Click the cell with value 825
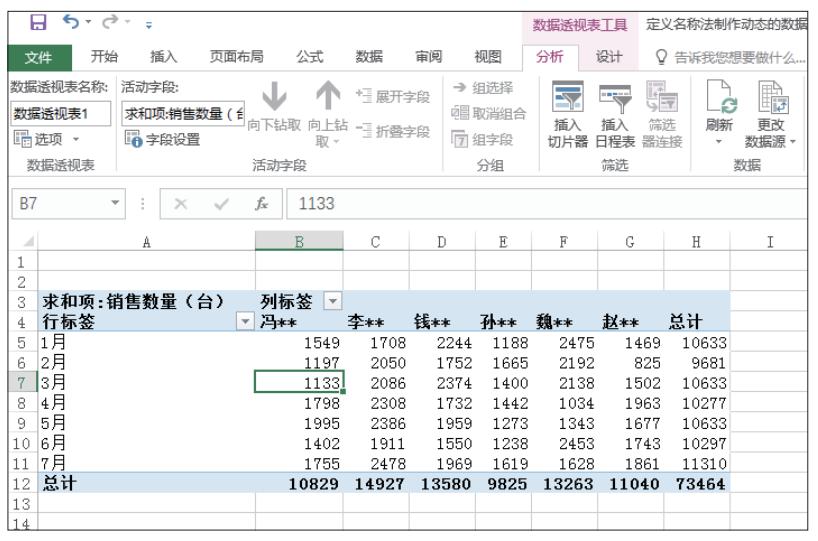Image resolution: width=818 pixels, height=541 pixels. pyautogui.click(x=631, y=362)
